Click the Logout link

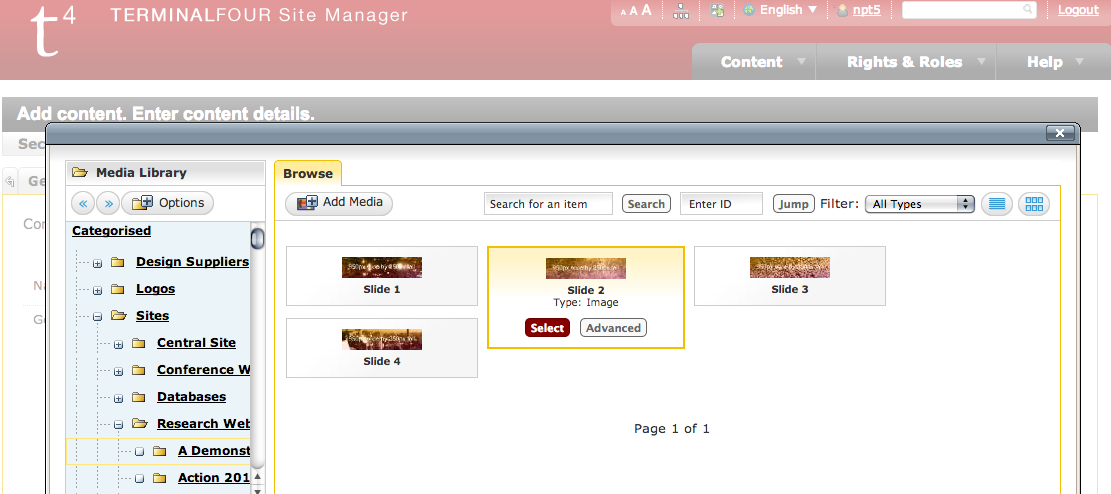tap(1078, 10)
